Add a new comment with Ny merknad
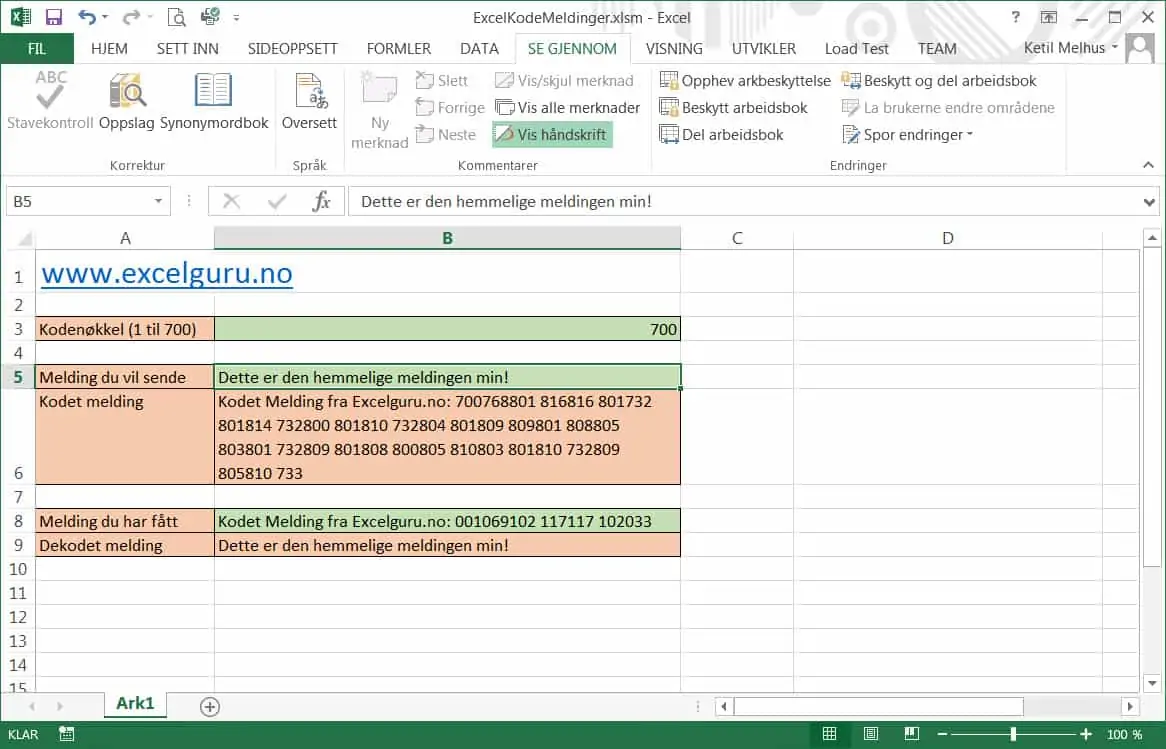1166x749 pixels. click(x=379, y=110)
